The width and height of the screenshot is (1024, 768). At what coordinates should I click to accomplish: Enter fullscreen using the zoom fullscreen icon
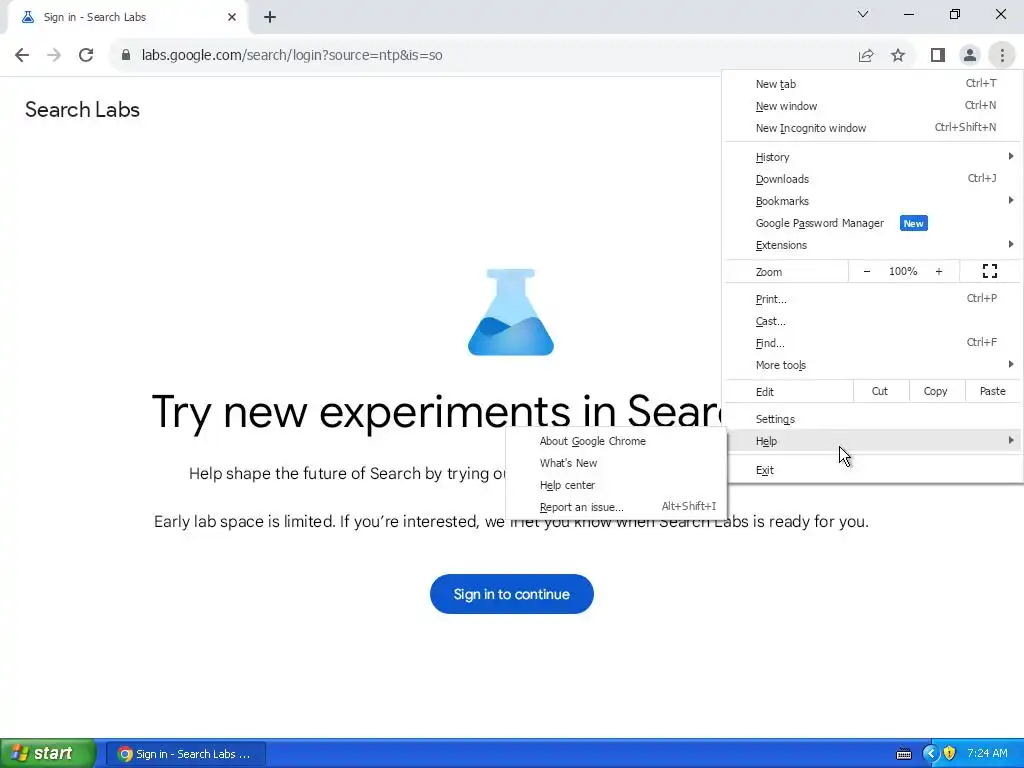click(x=990, y=271)
